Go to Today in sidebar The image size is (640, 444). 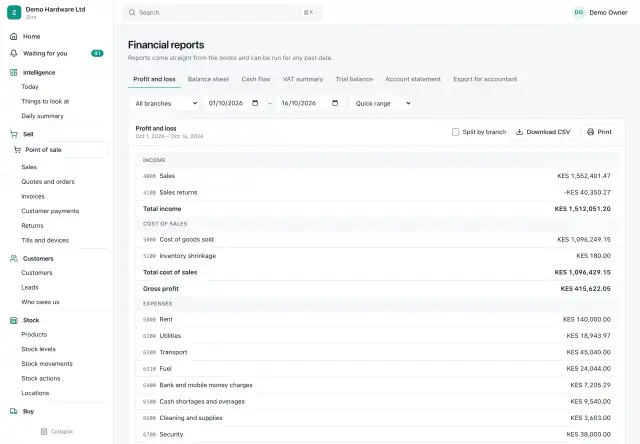tap(30, 87)
